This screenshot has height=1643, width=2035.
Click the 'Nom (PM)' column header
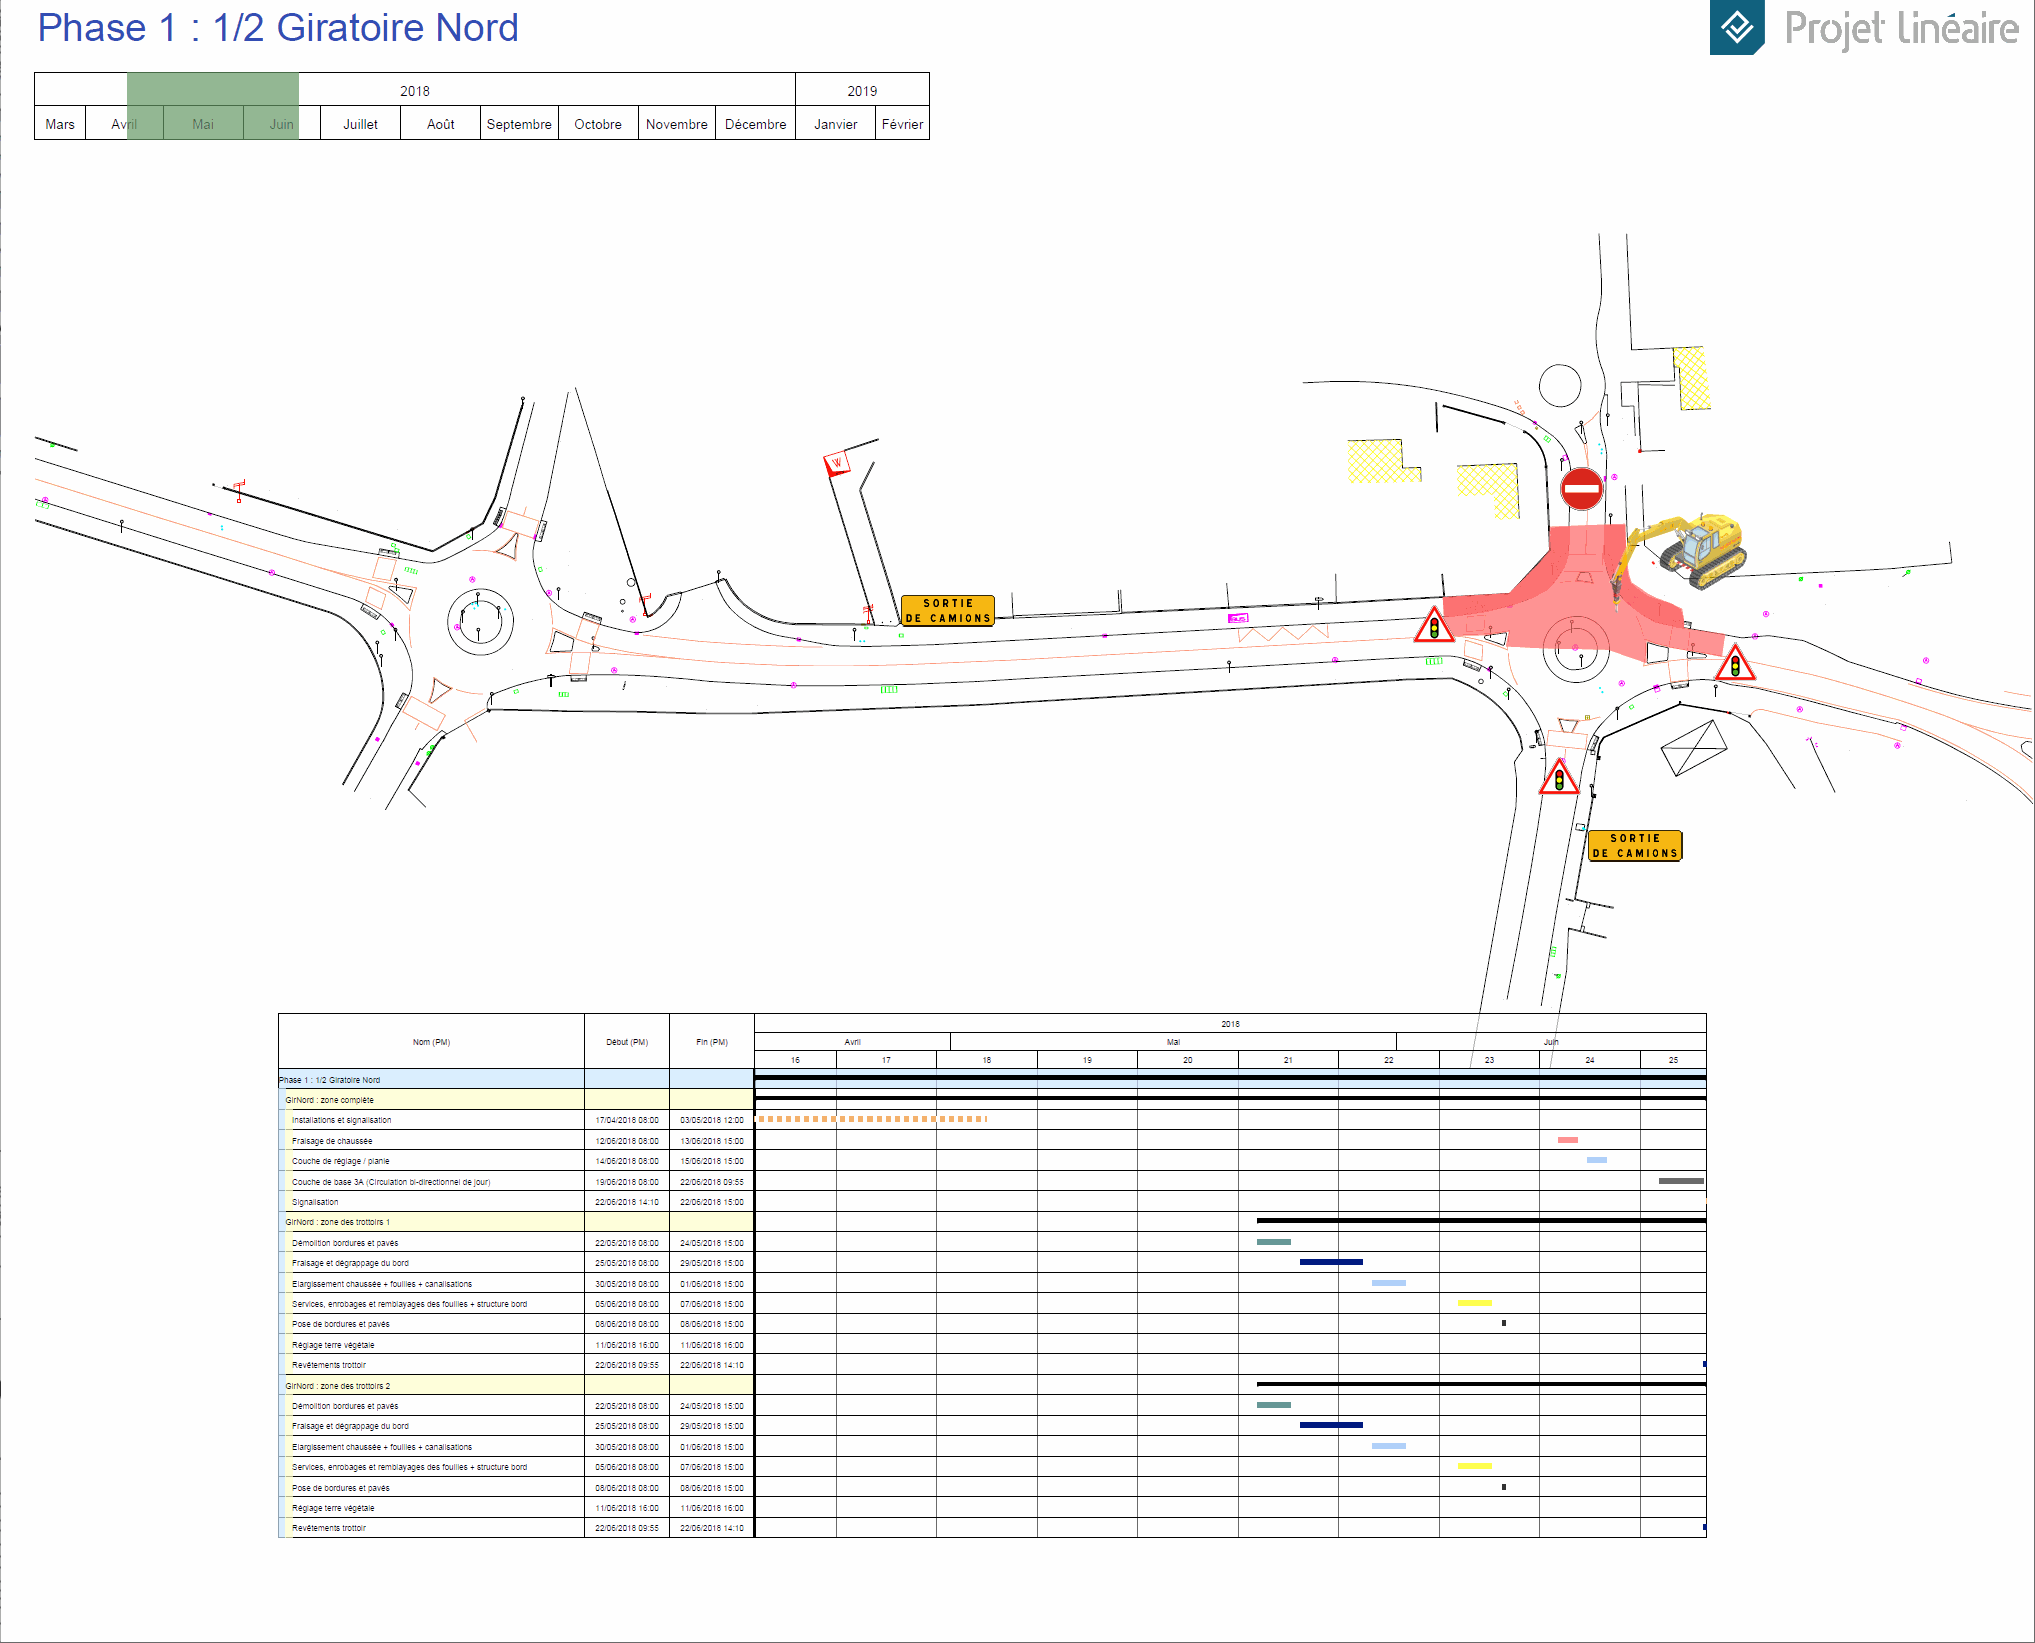coord(431,1042)
